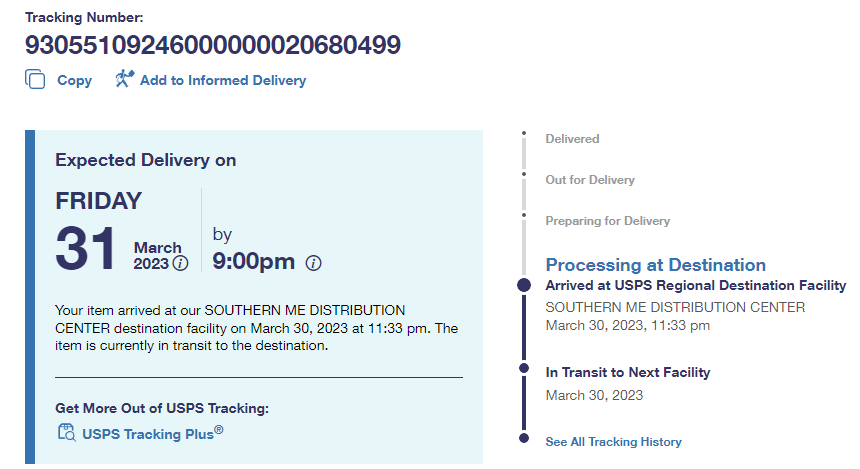860x469 pixels.
Task: Click the filled timeline dot for Arrived at Facility
Action: [523, 285]
